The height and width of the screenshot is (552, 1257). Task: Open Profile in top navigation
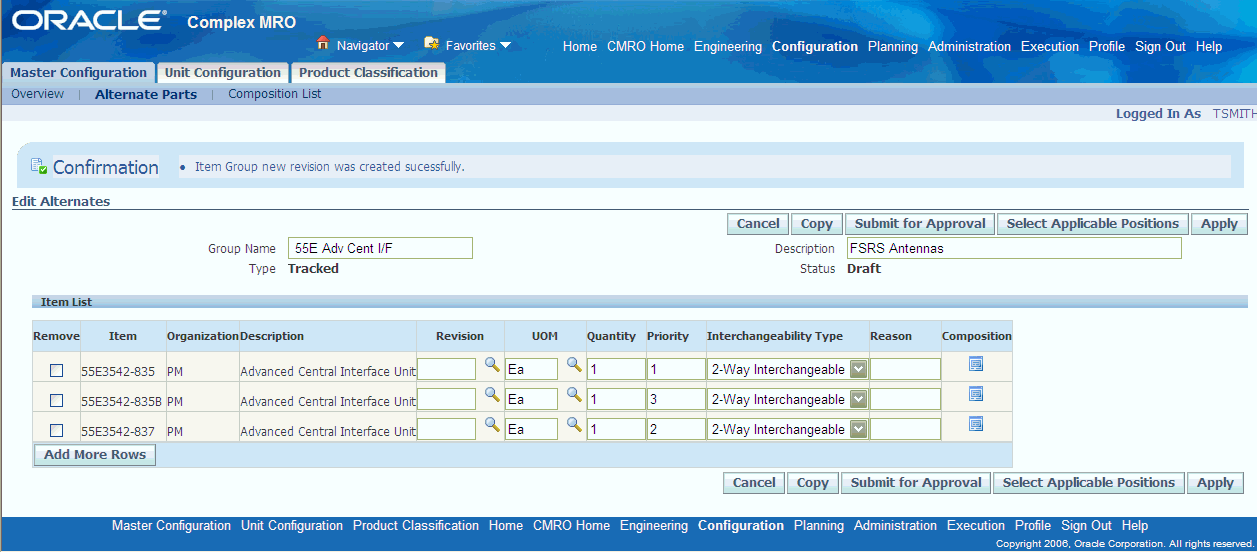(1107, 47)
